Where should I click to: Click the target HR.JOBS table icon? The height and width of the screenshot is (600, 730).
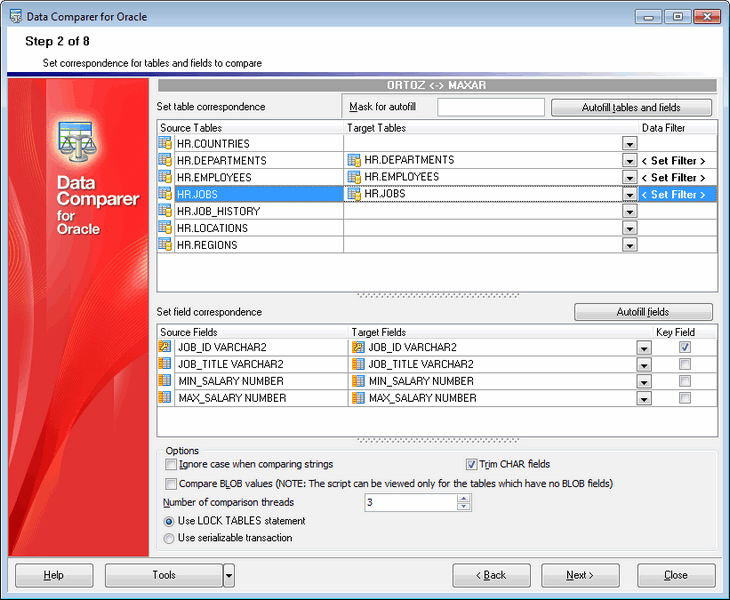click(x=354, y=194)
